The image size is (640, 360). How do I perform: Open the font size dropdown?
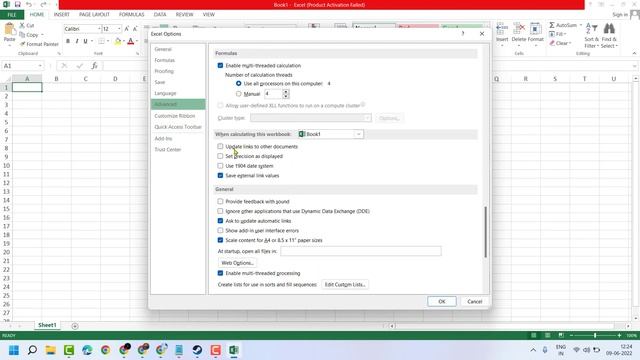(119, 29)
